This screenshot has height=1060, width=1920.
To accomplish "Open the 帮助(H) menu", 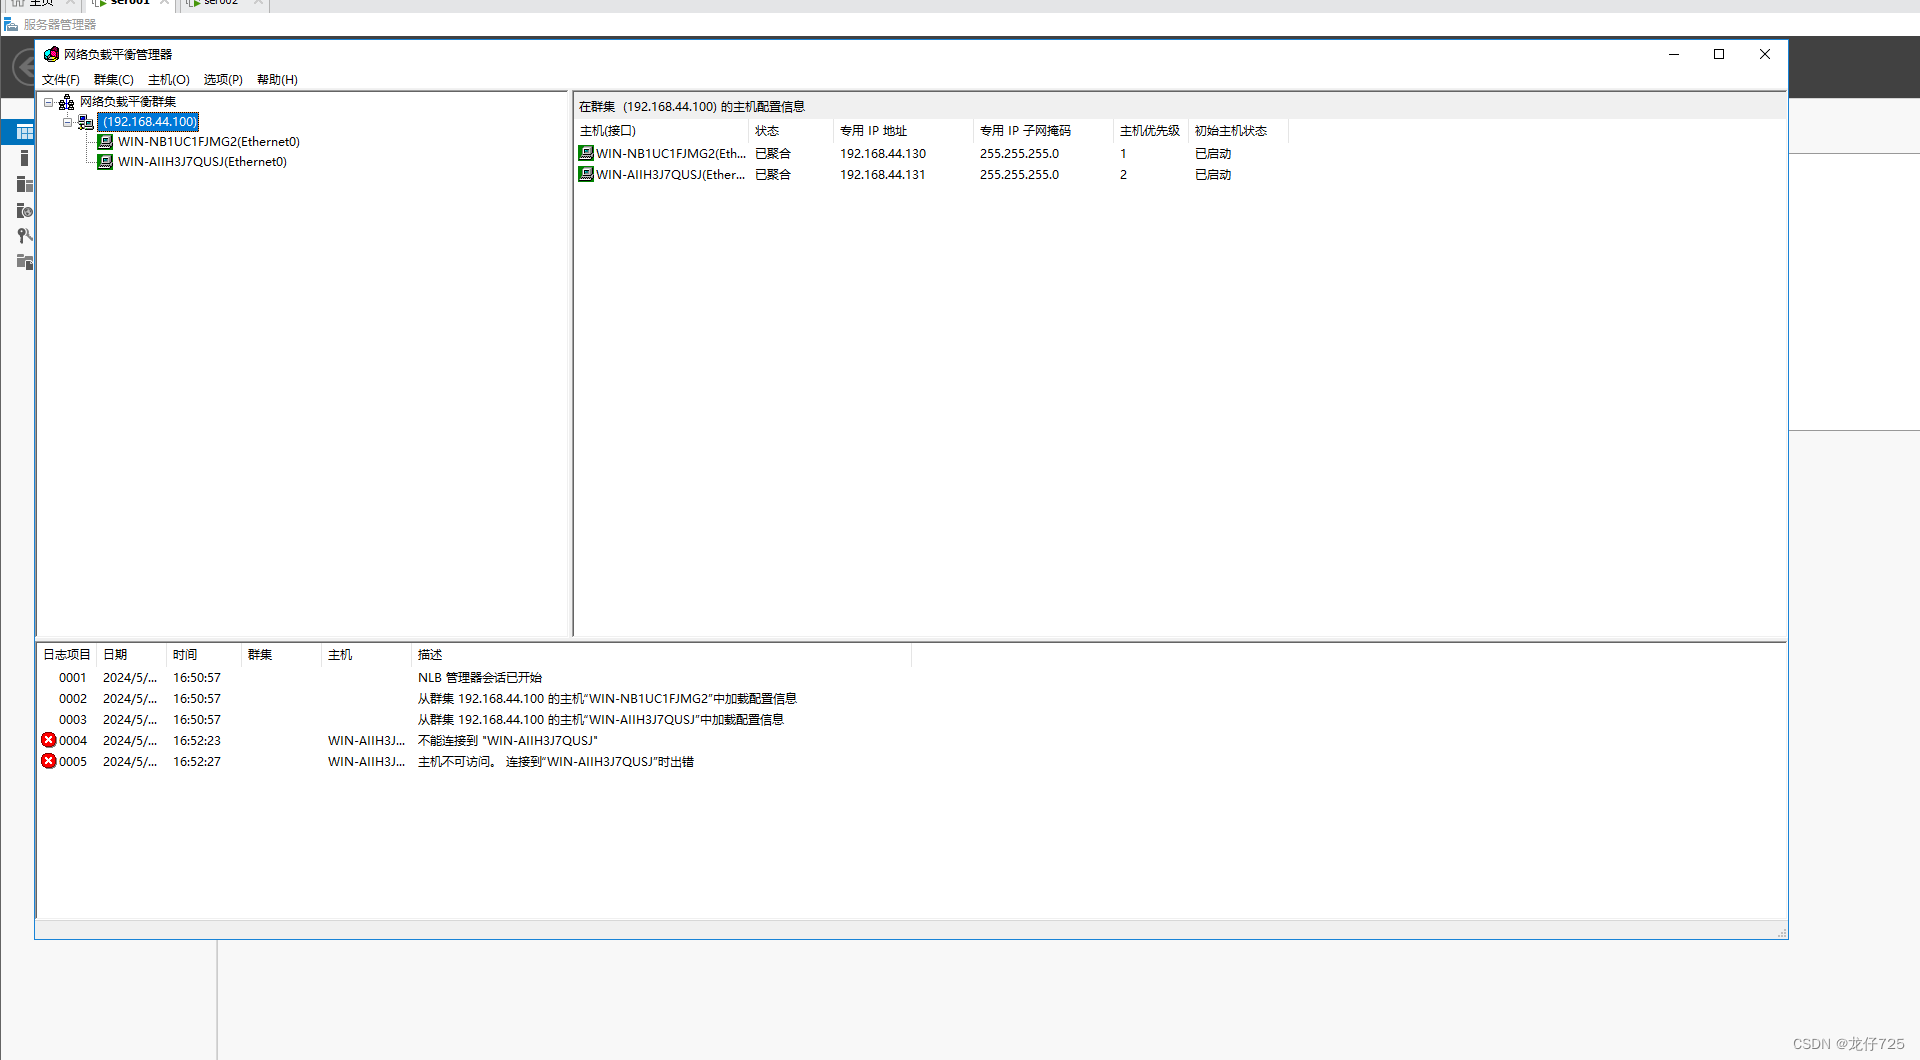I will (277, 80).
